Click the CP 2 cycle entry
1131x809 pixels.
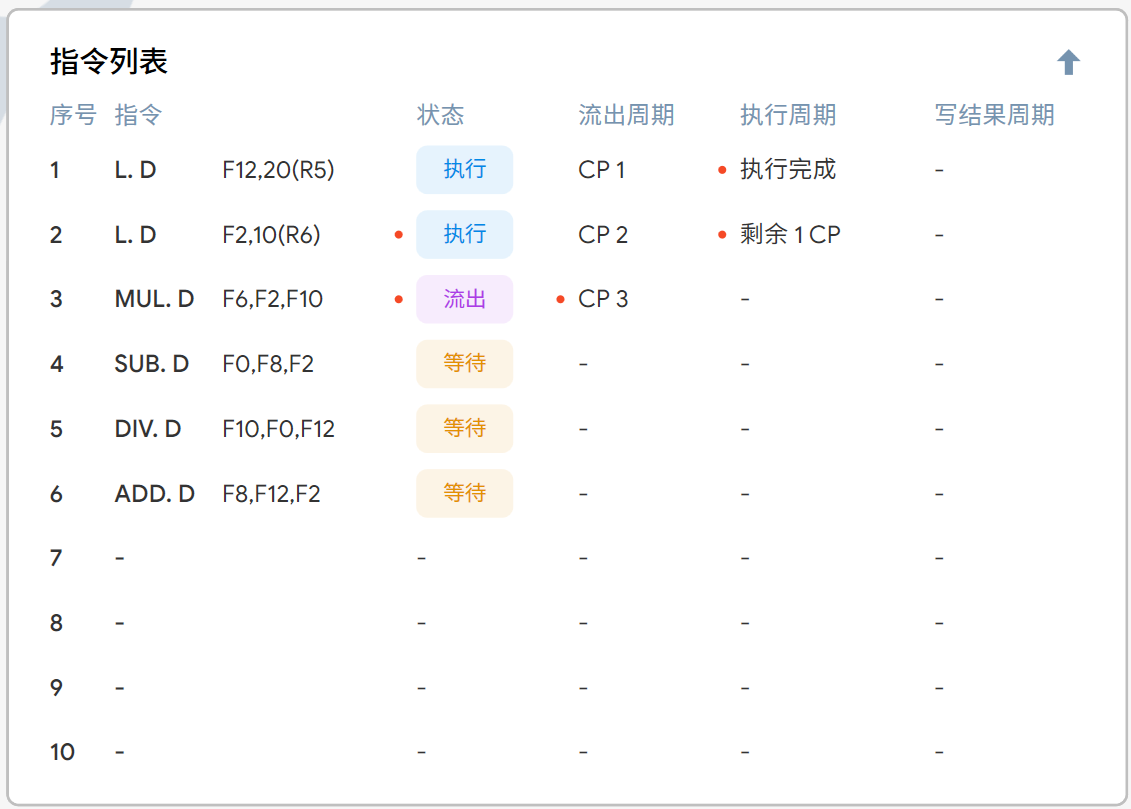(603, 235)
